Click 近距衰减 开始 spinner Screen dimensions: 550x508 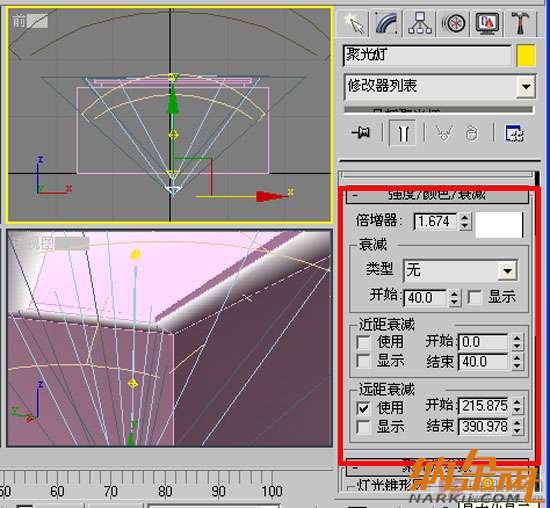517,342
